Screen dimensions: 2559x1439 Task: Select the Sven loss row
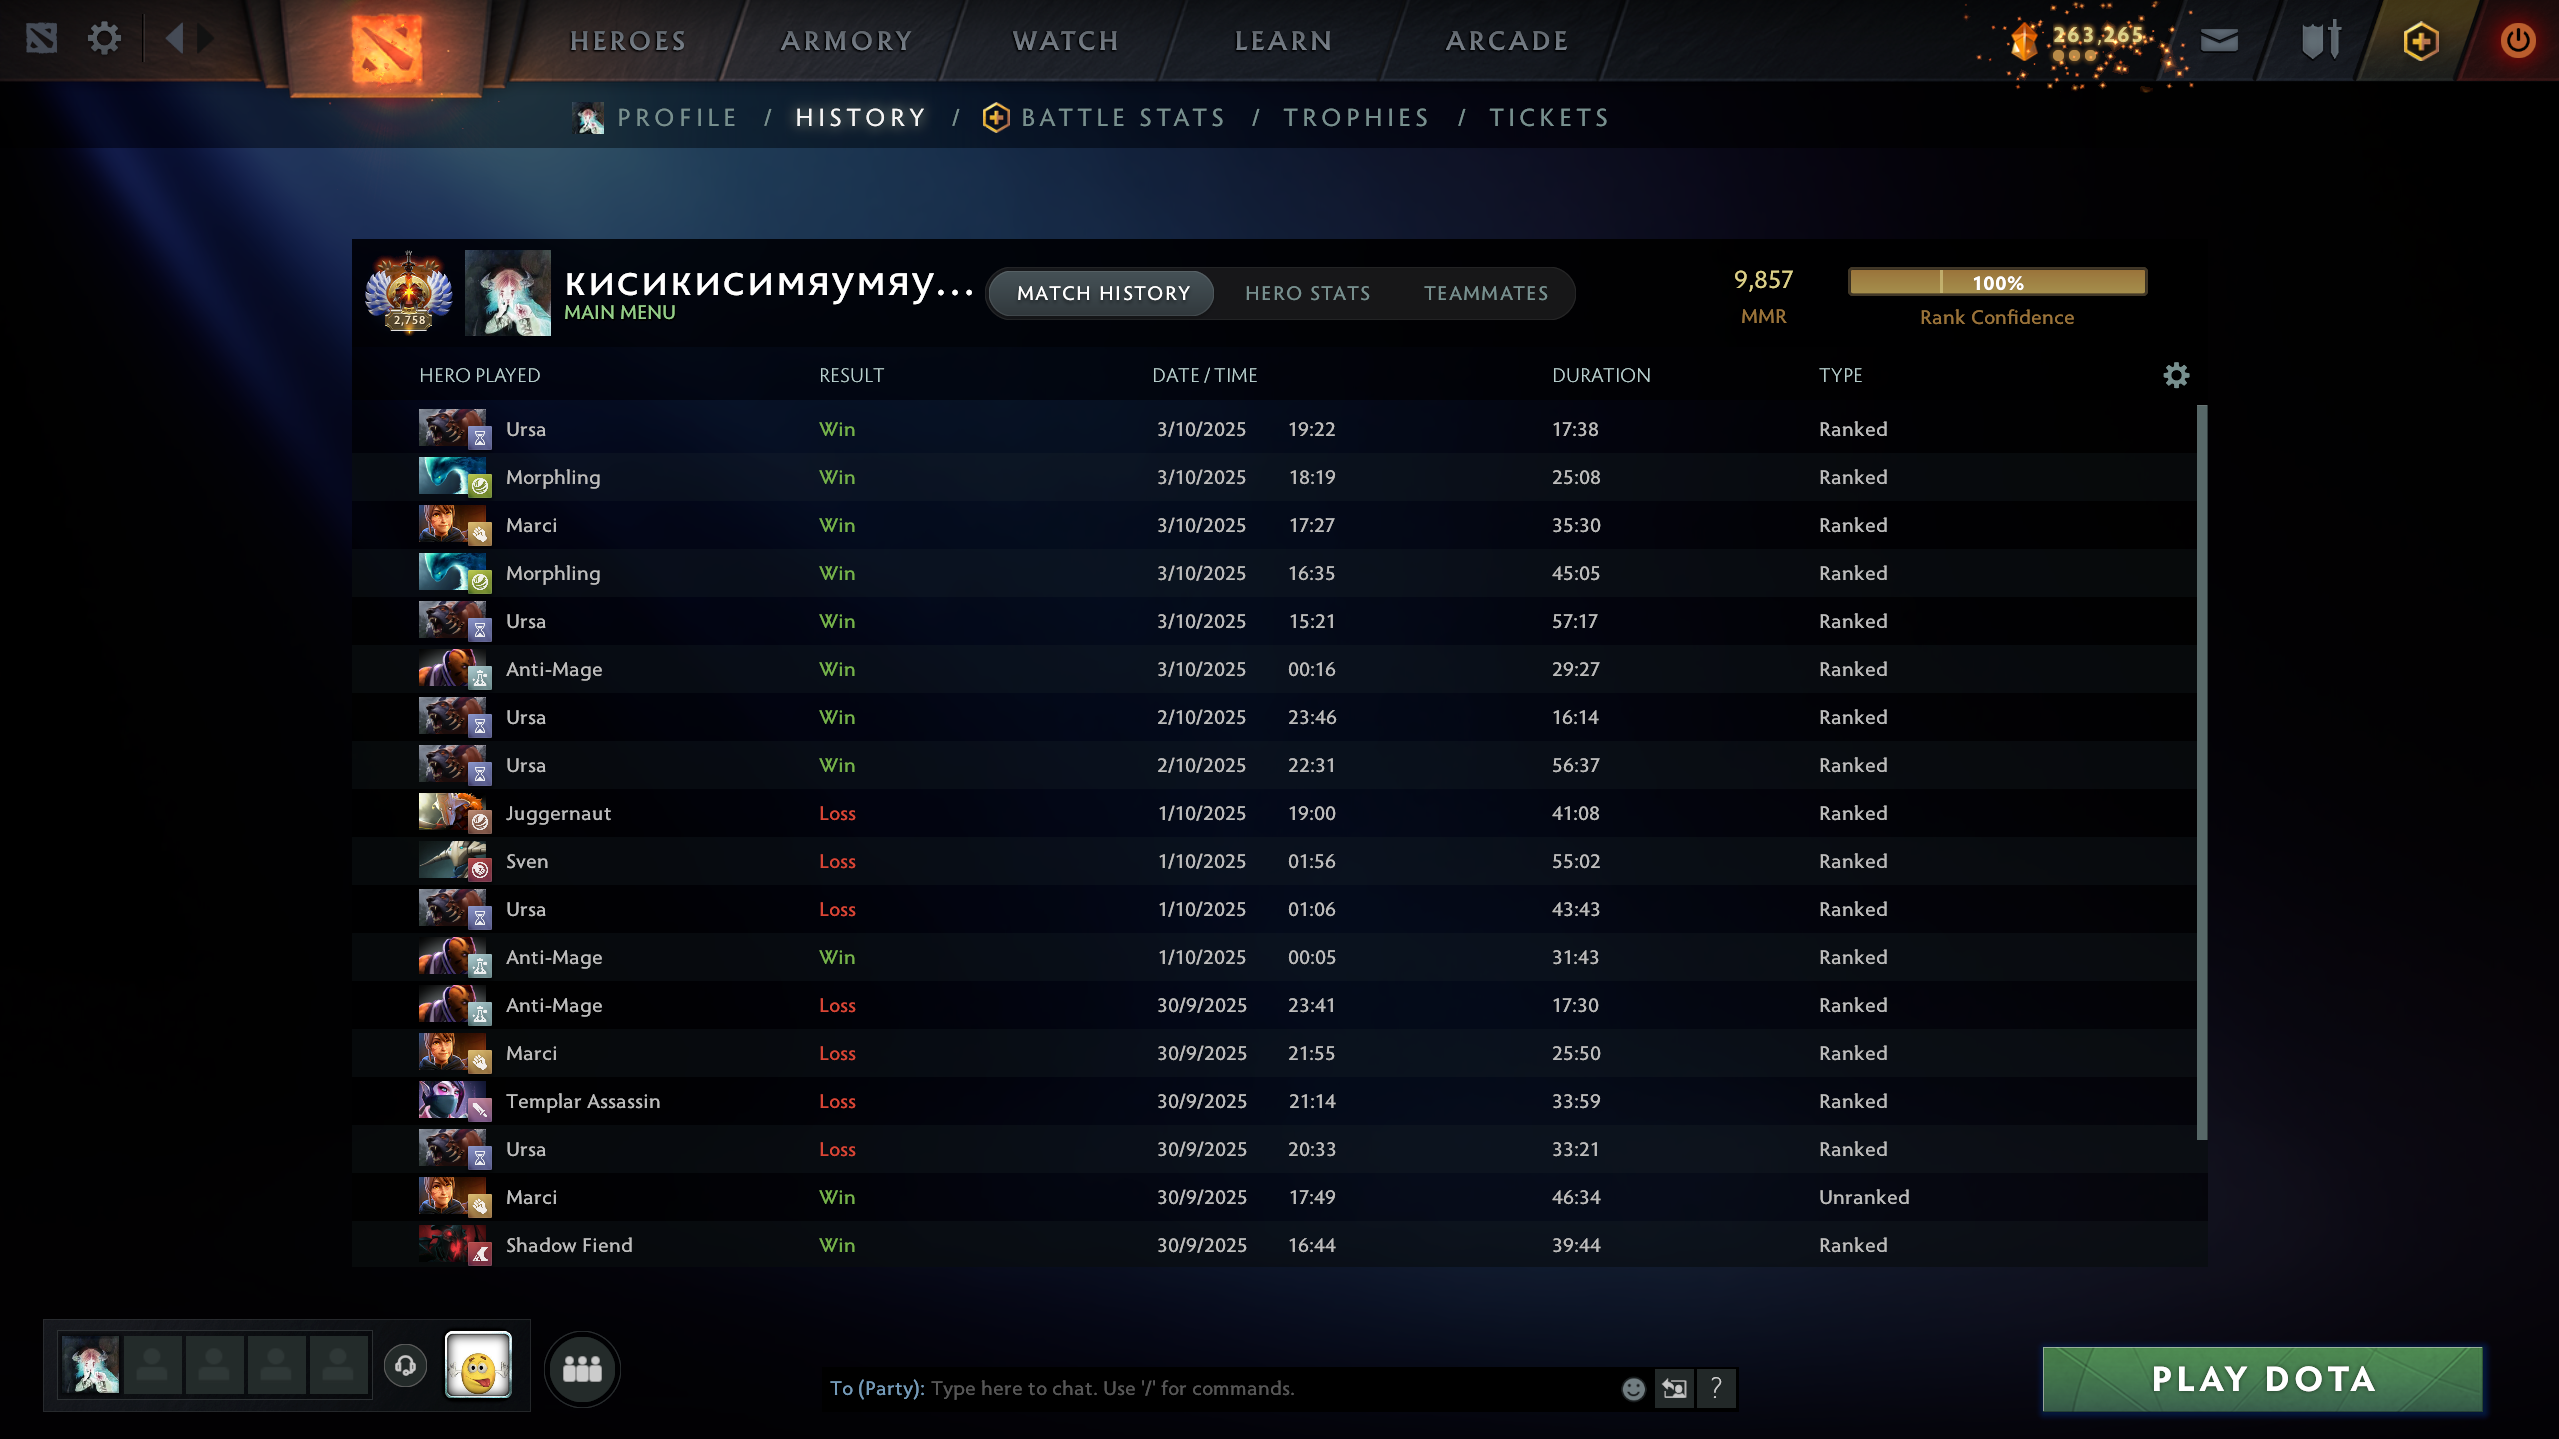point(1274,861)
